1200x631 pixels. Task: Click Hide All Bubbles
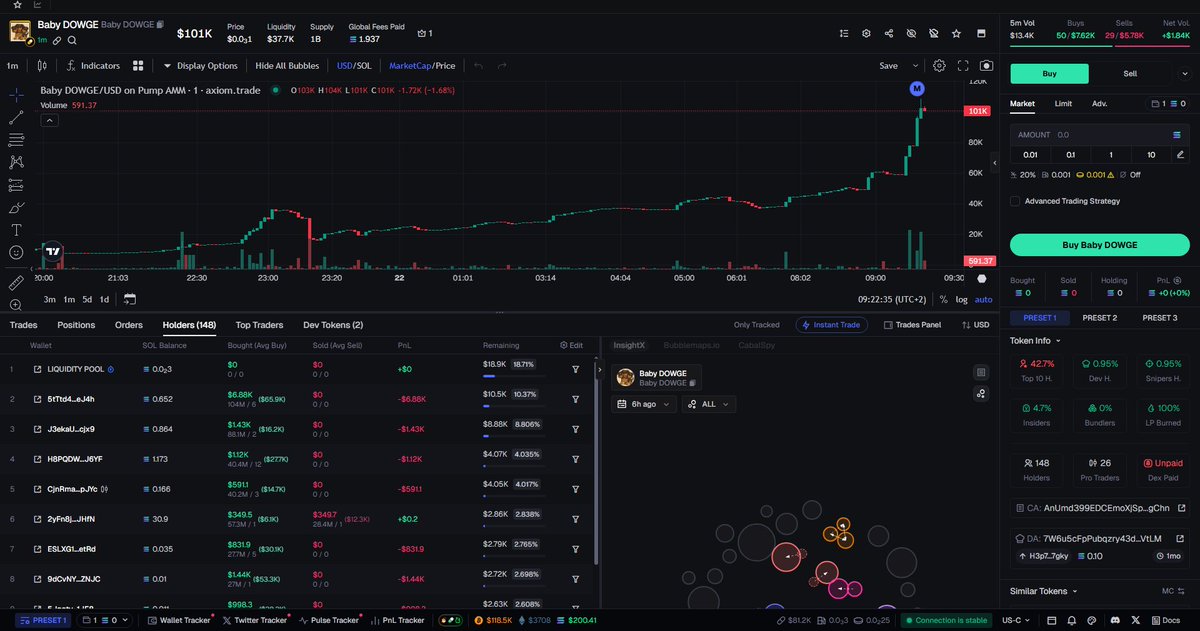point(287,66)
